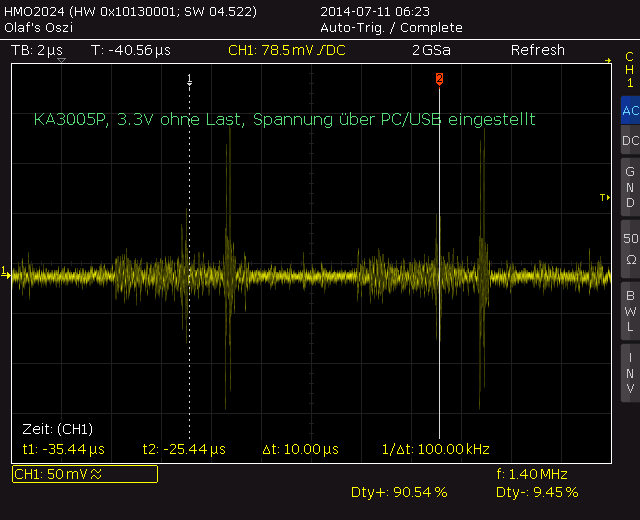Select the CH1: 50 mV channel box

coord(85,474)
